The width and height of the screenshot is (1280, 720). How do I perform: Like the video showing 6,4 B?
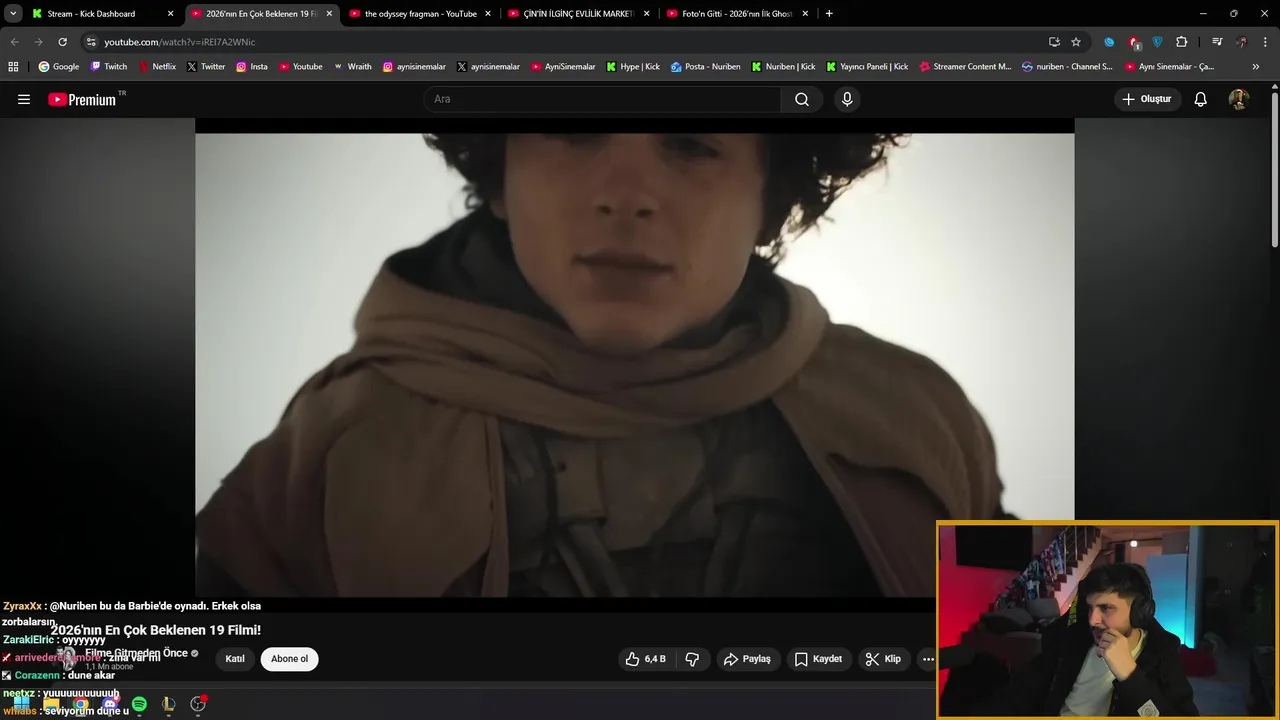pos(645,659)
